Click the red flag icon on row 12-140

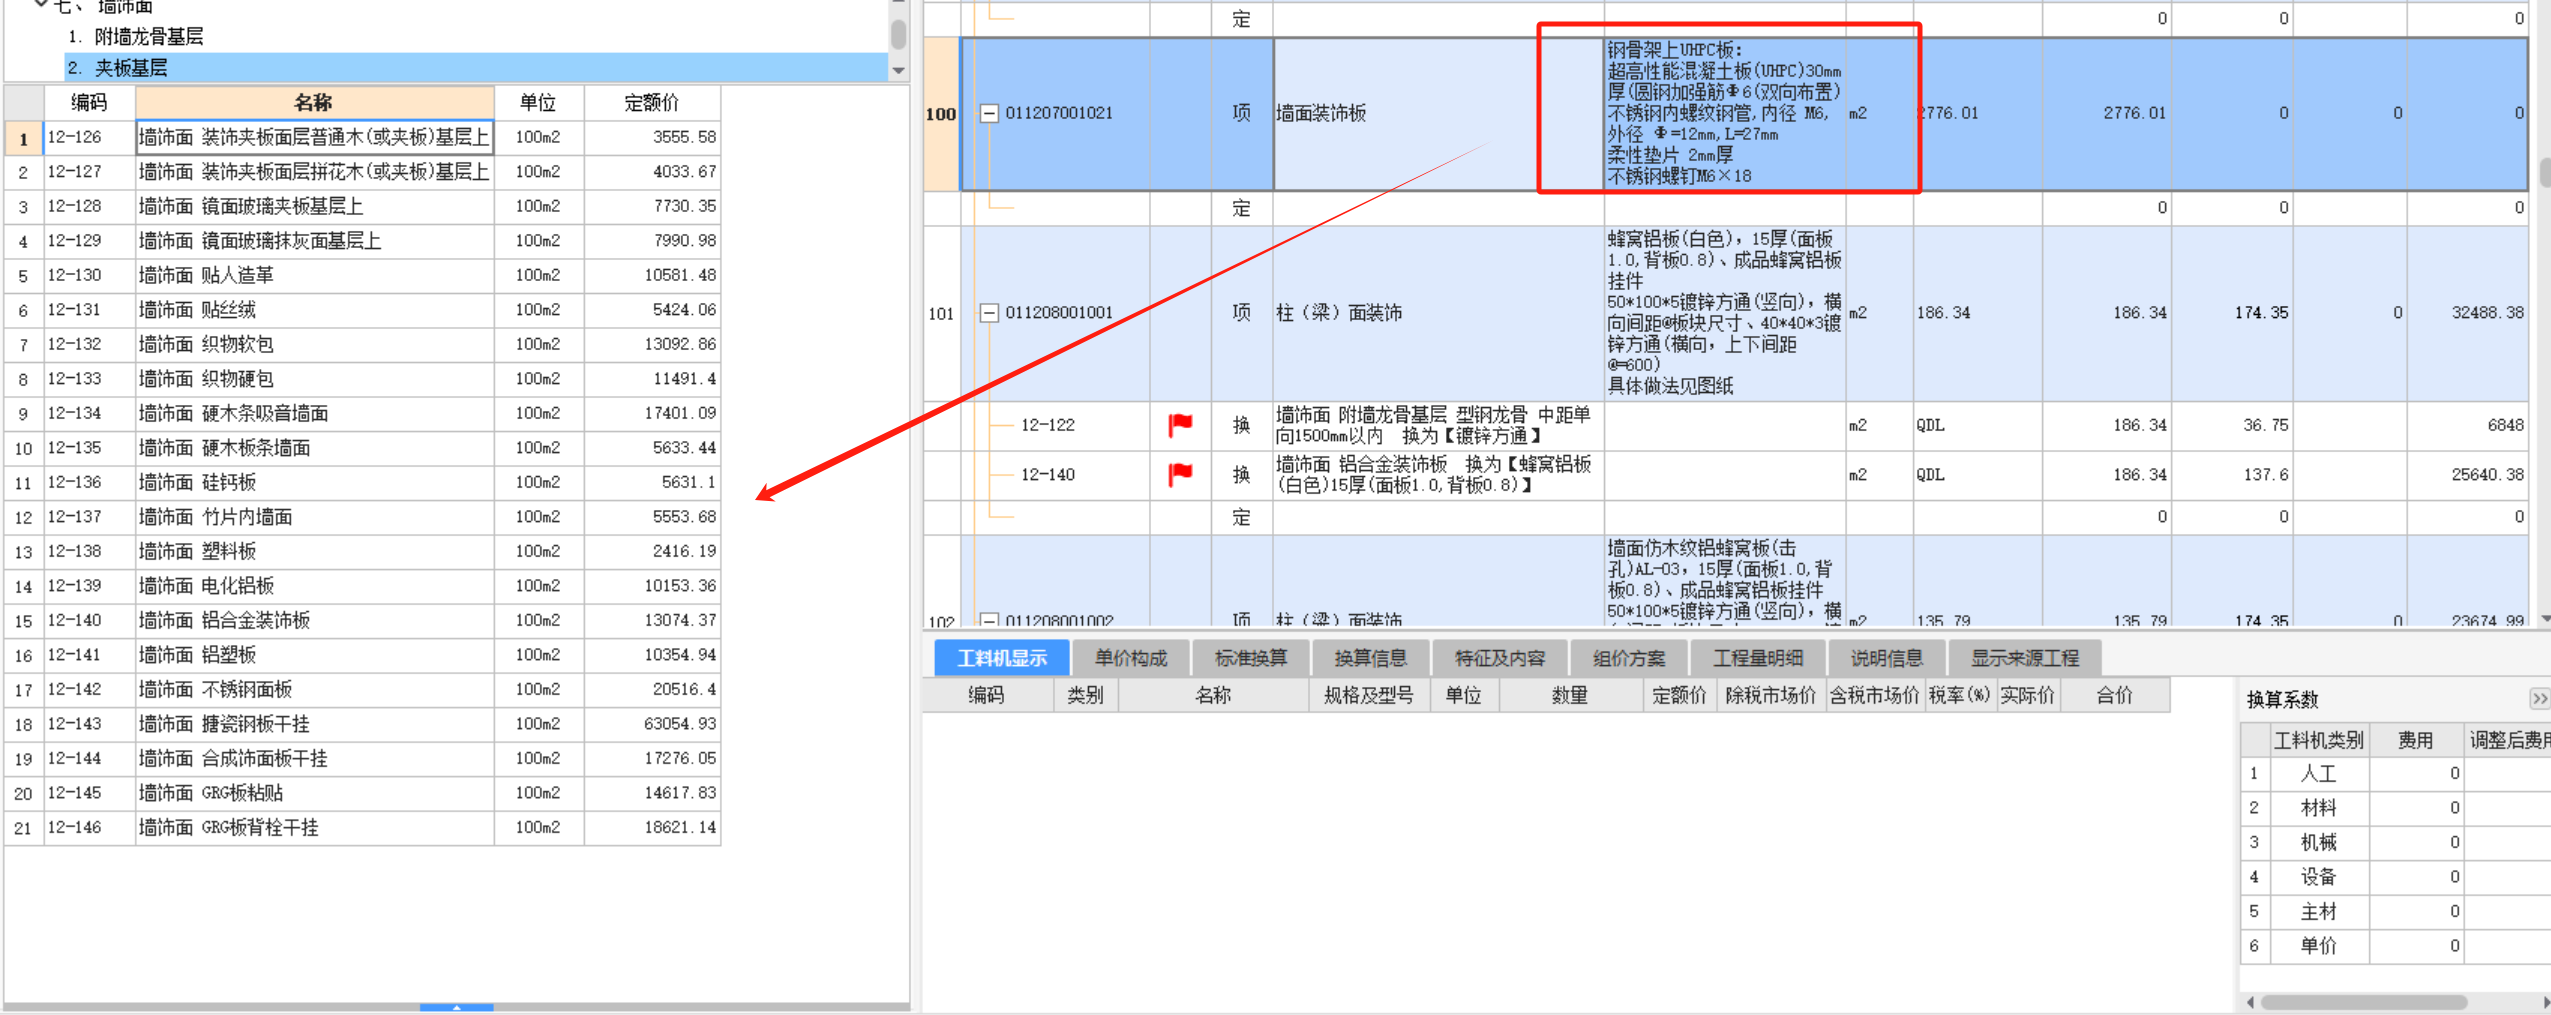(1180, 474)
